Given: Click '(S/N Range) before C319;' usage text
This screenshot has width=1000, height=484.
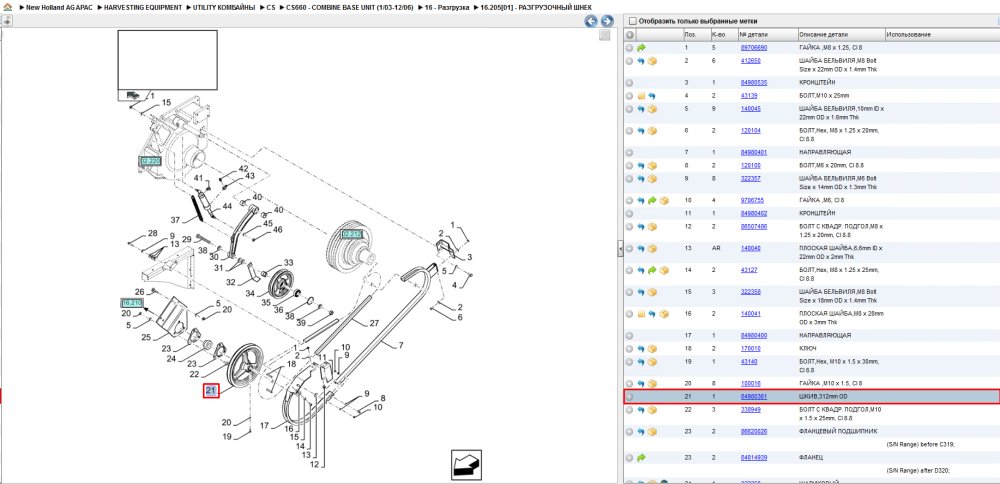Looking at the screenshot, I should (920, 444).
